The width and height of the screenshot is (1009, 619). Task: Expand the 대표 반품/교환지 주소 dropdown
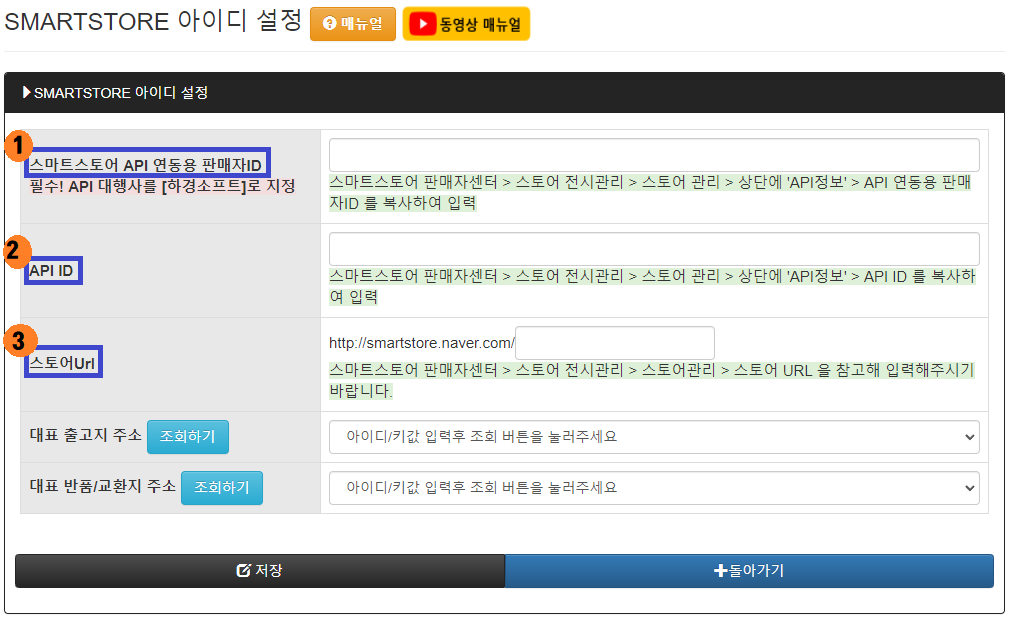[x=654, y=487]
